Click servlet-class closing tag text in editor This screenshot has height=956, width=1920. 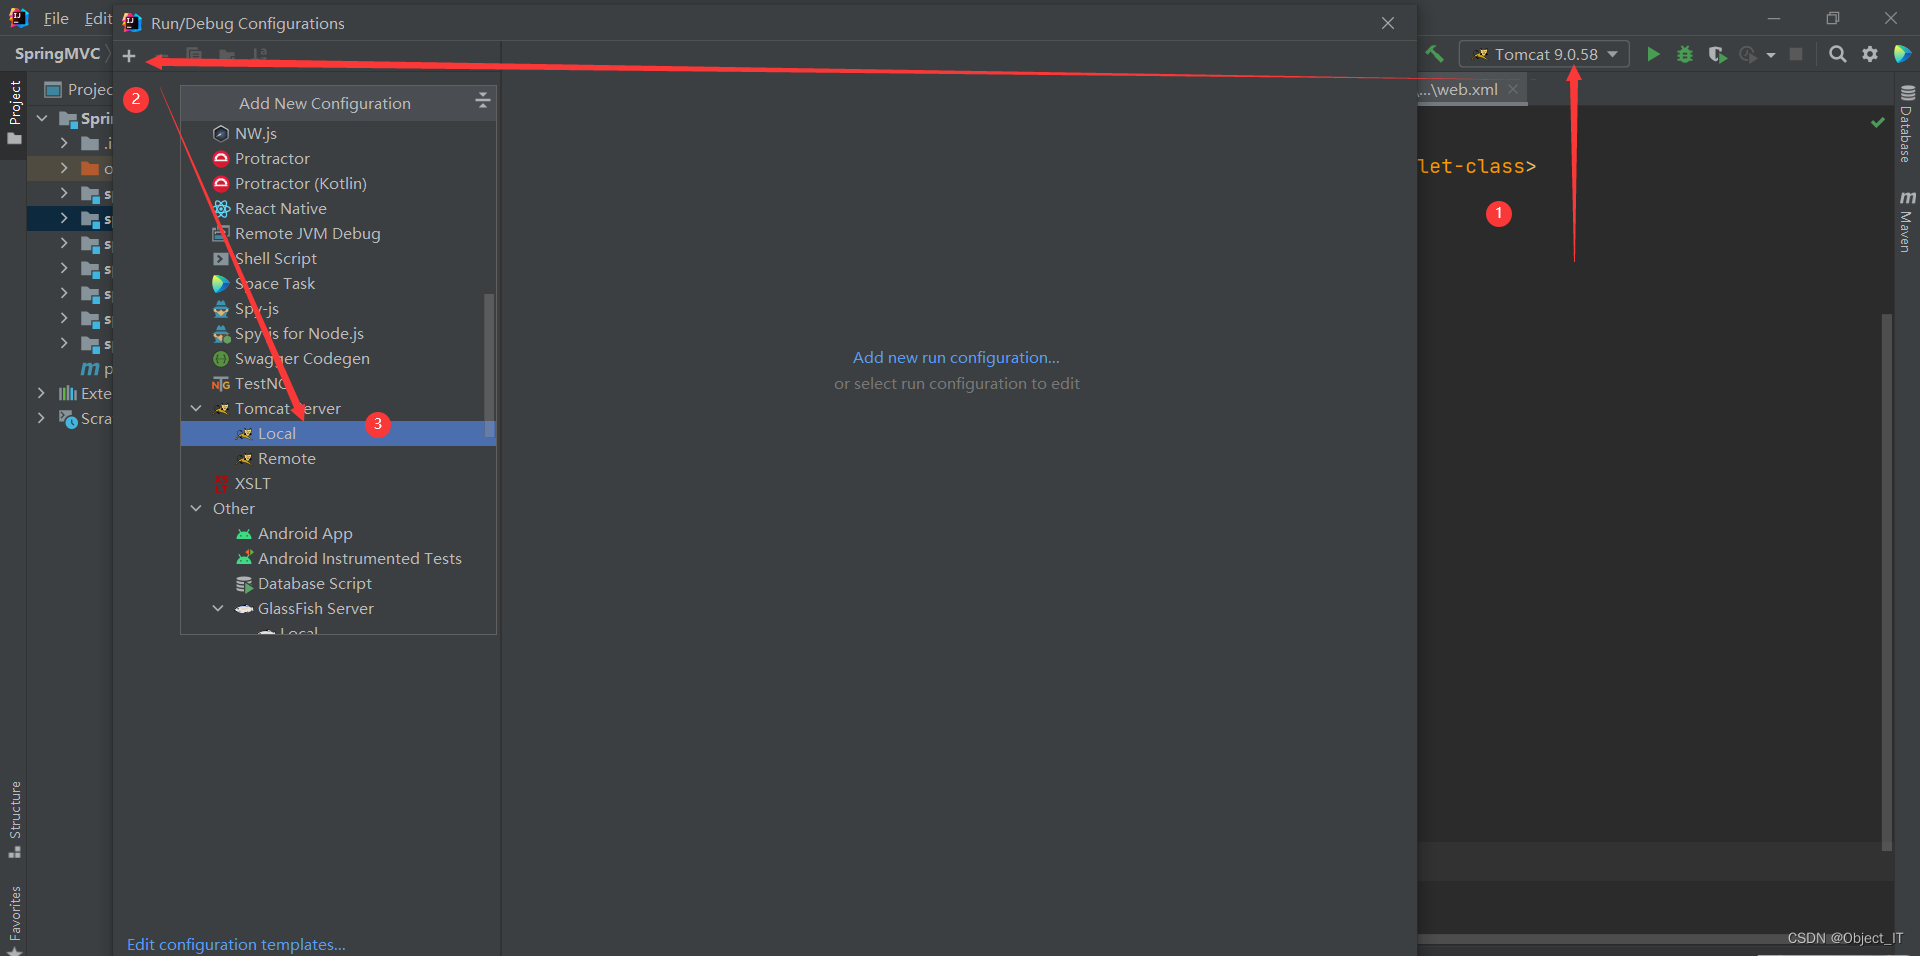click(1477, 167)
